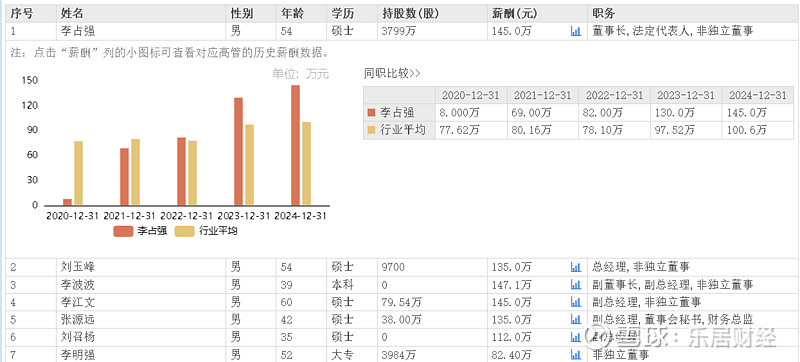Image resolution: width=800 pixels, height=362 pixels.
Task: Click the 2022-12-31 column header in comparison table
Action: click(614, 95)
